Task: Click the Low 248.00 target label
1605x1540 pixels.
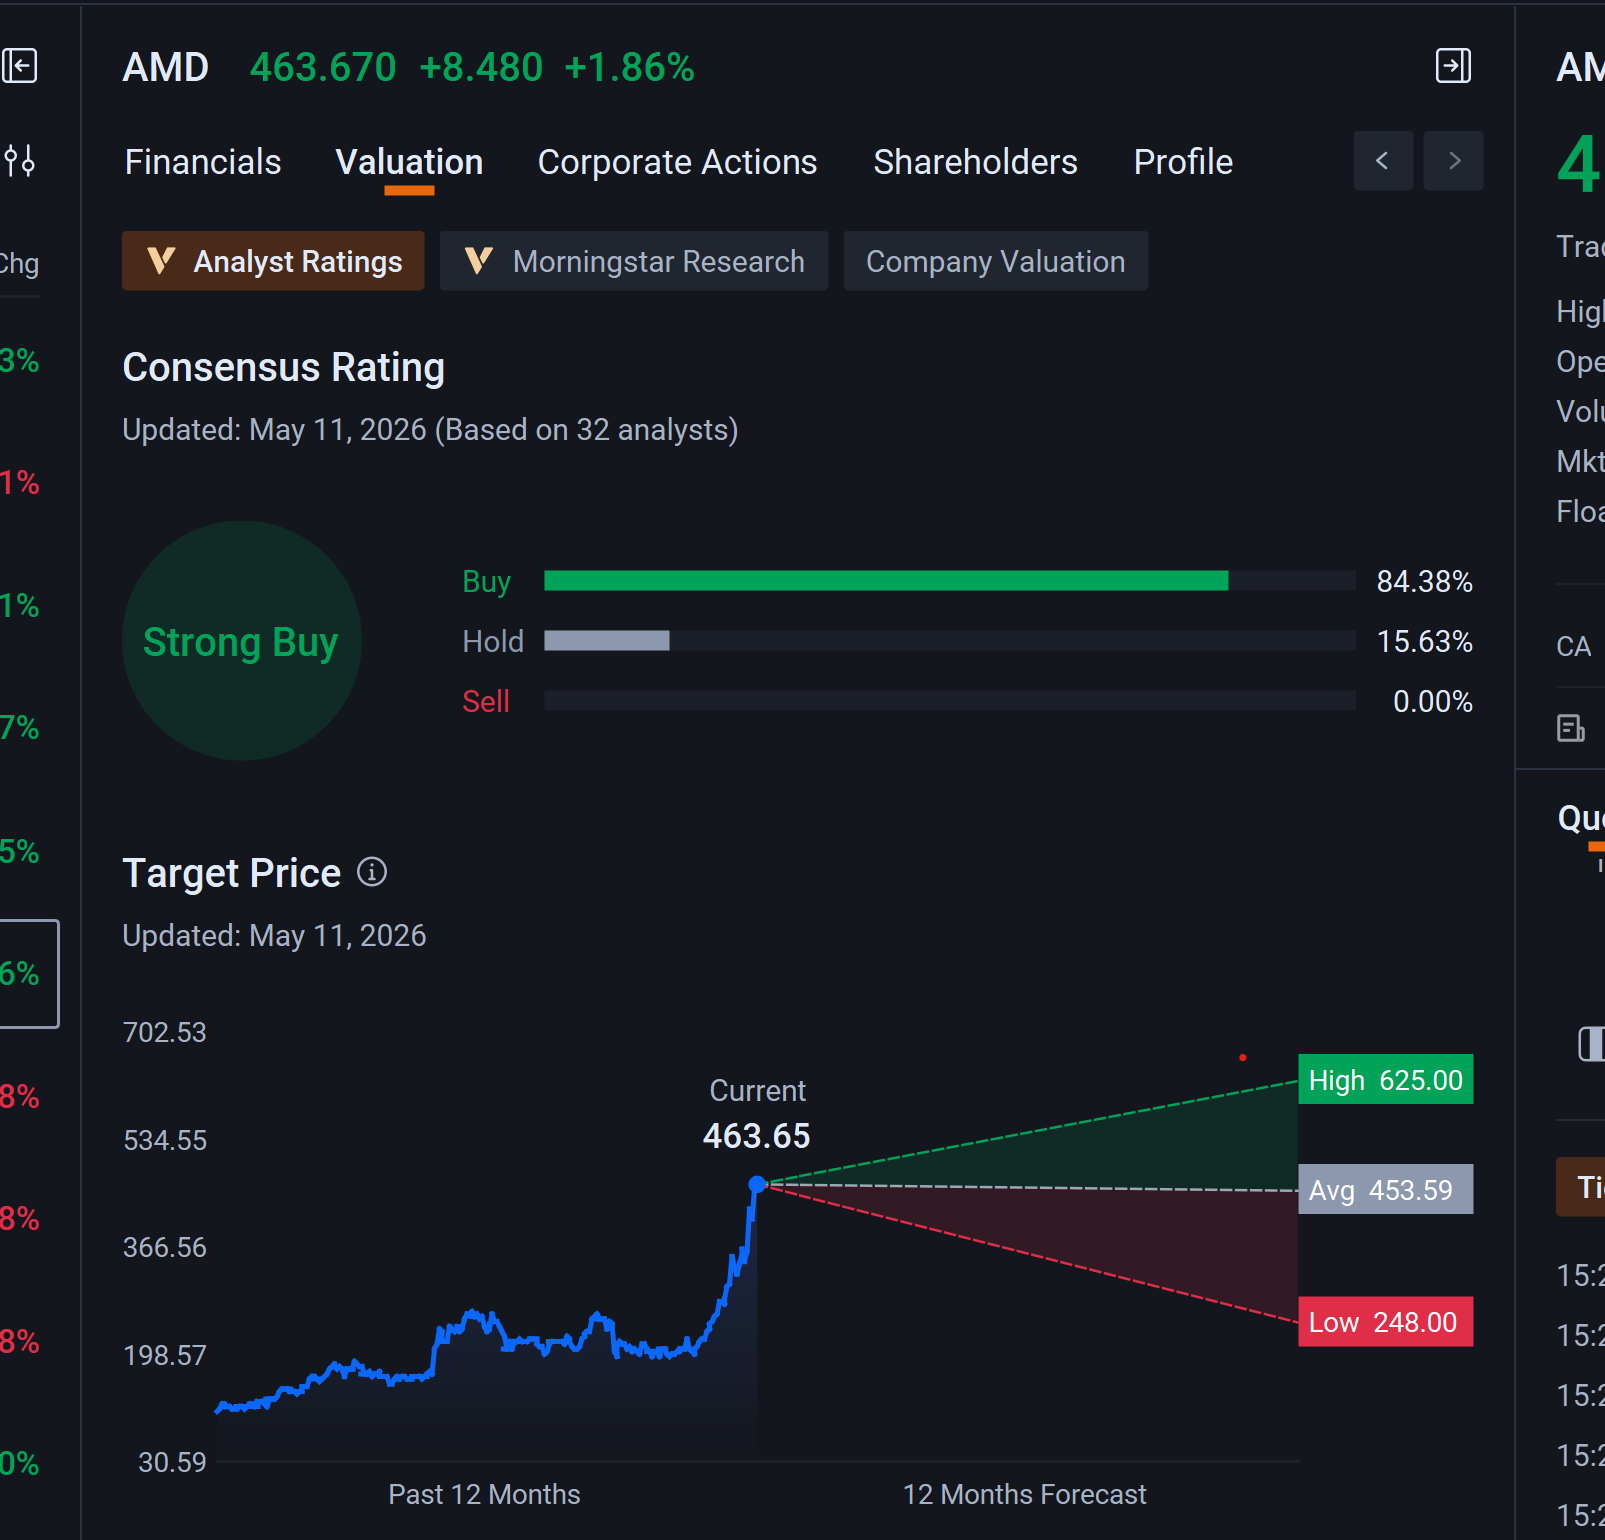Action: 1386,1322
